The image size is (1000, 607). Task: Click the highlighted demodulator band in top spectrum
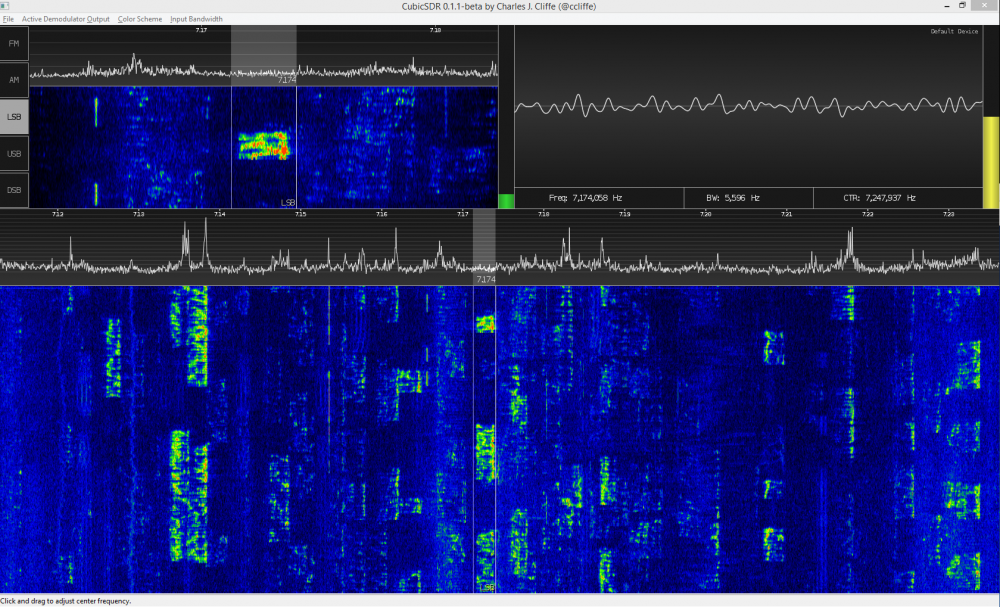(x=263, y=55)
